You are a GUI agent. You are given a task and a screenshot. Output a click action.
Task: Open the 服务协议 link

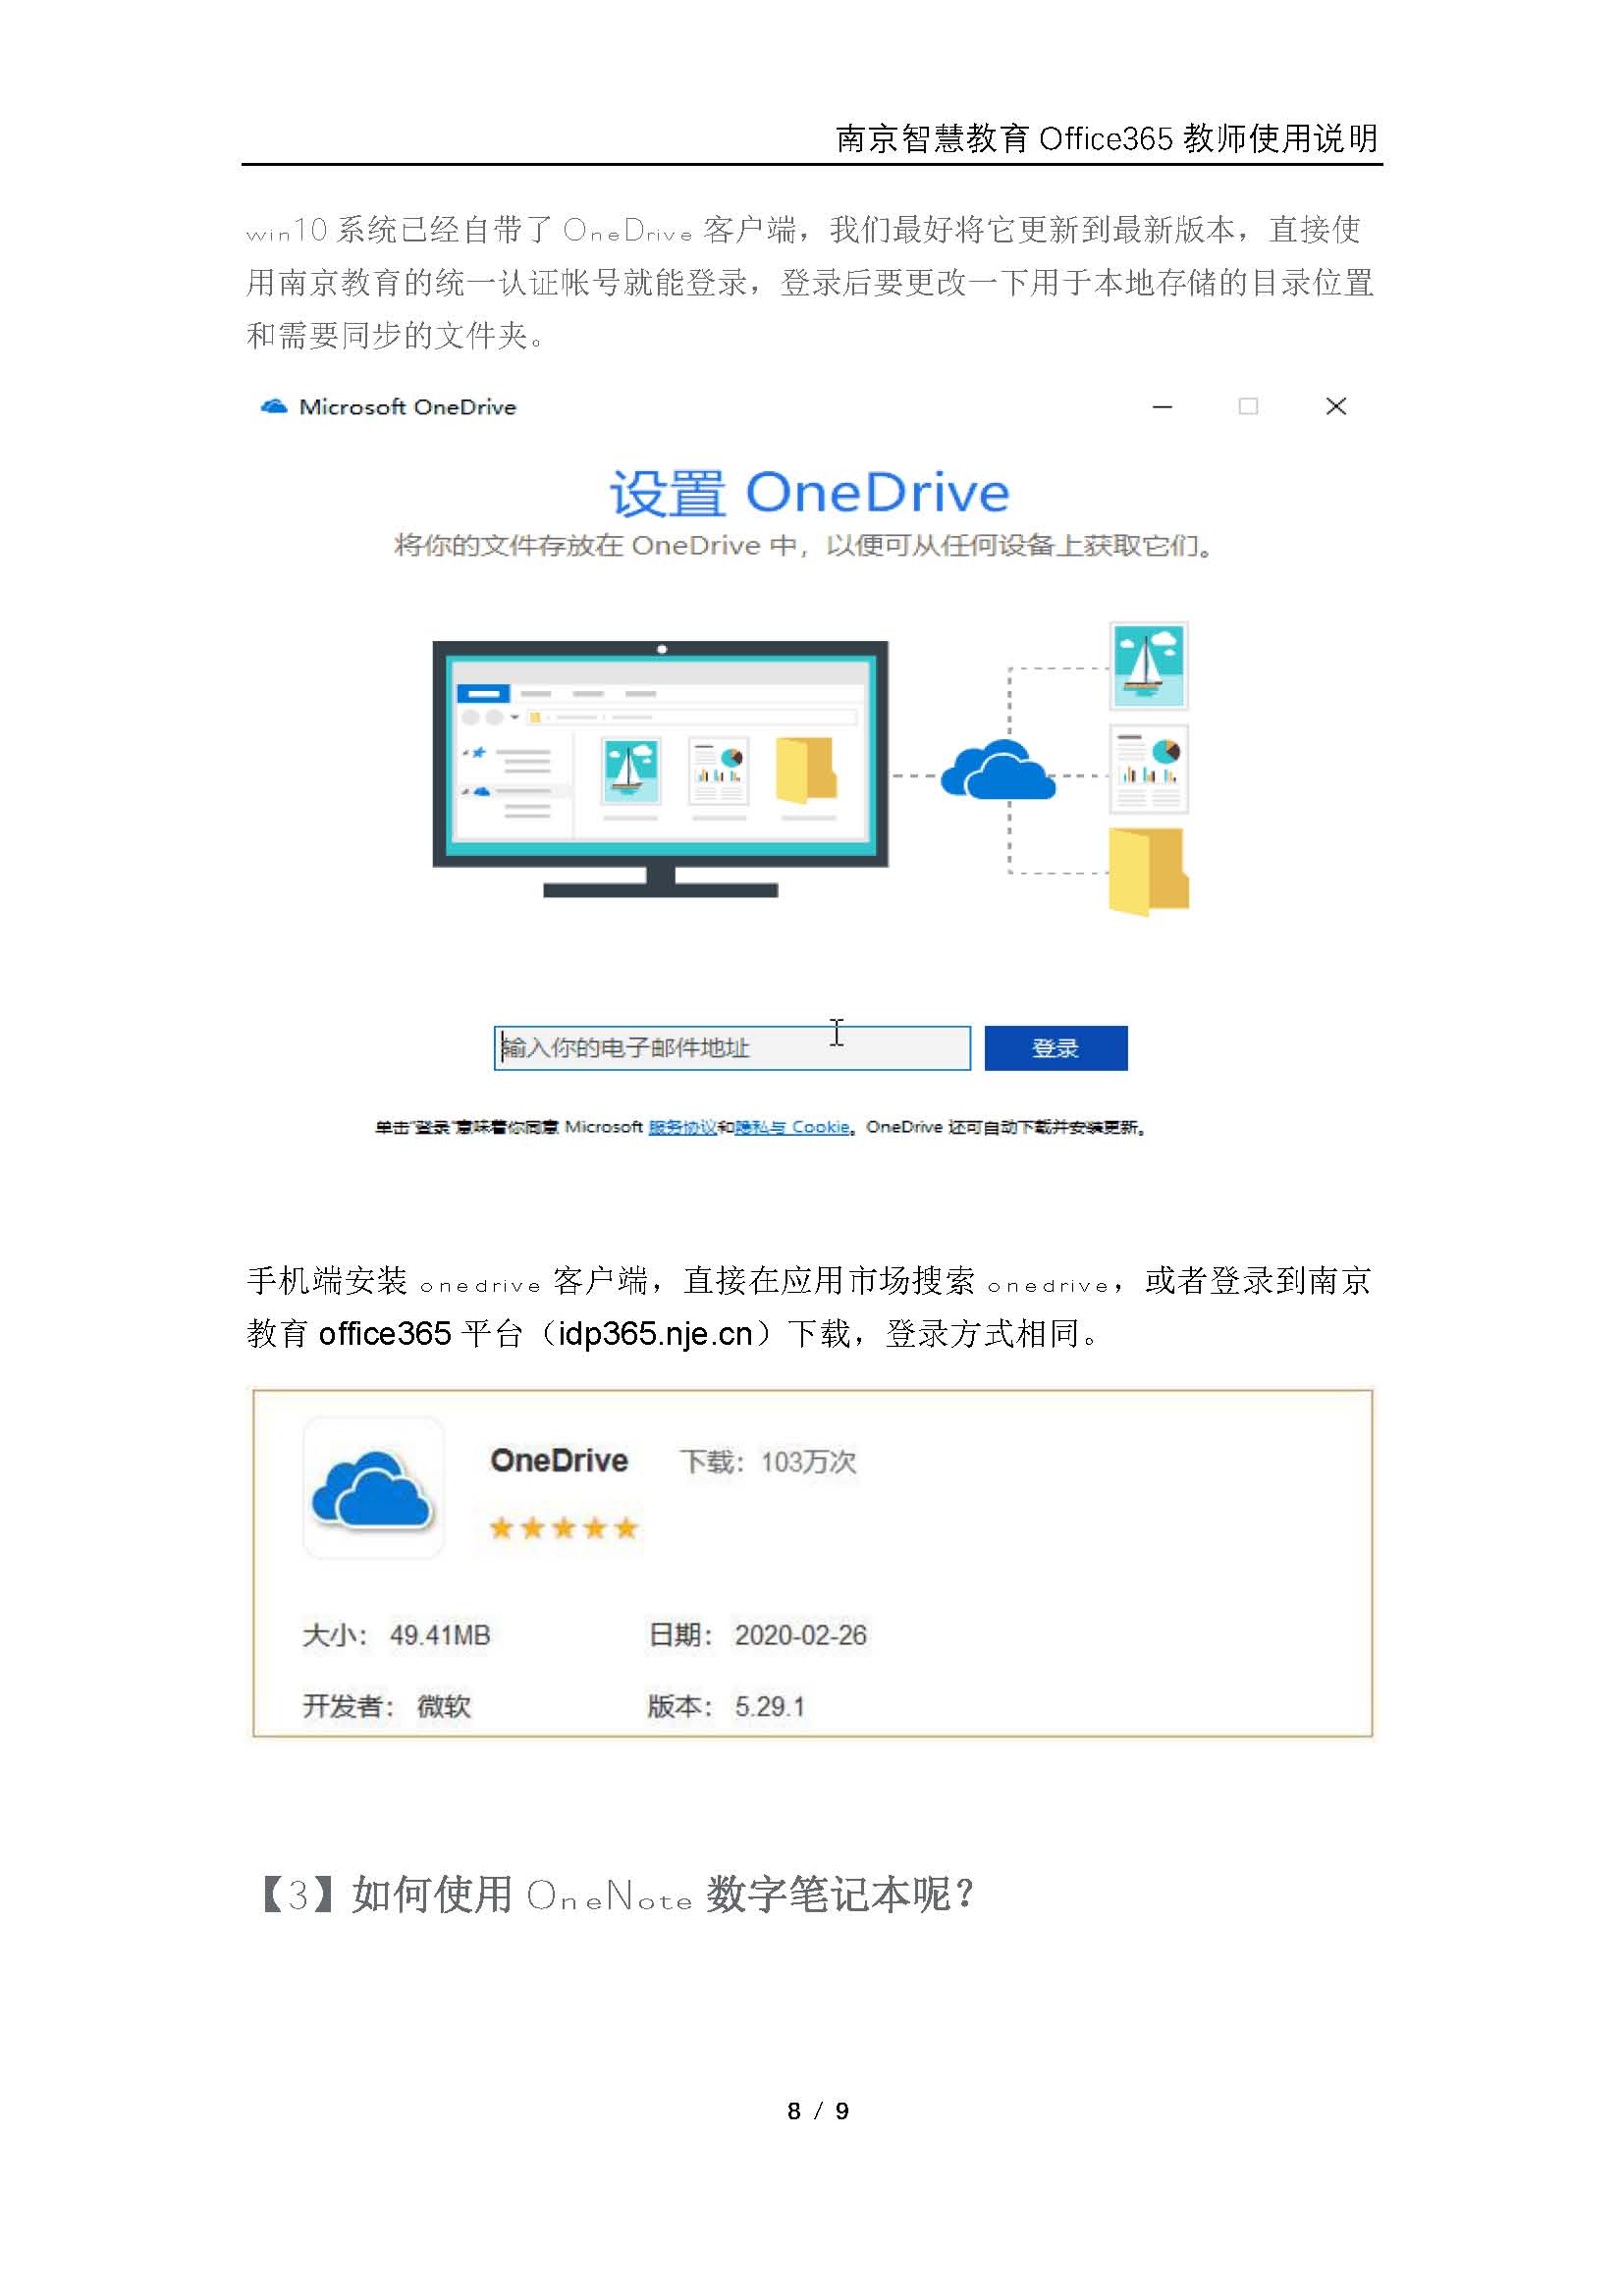(x=683, y=1127)
